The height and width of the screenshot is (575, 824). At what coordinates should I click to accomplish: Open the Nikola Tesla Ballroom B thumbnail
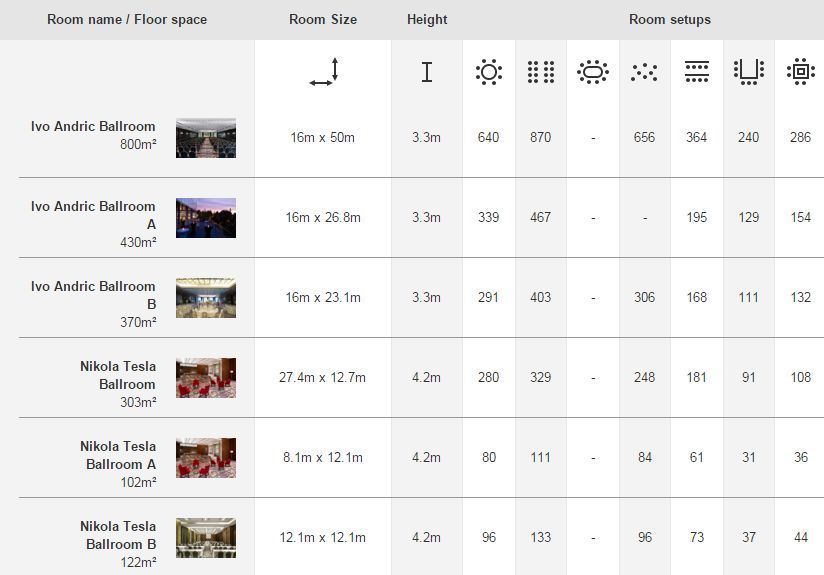[206, 538]
